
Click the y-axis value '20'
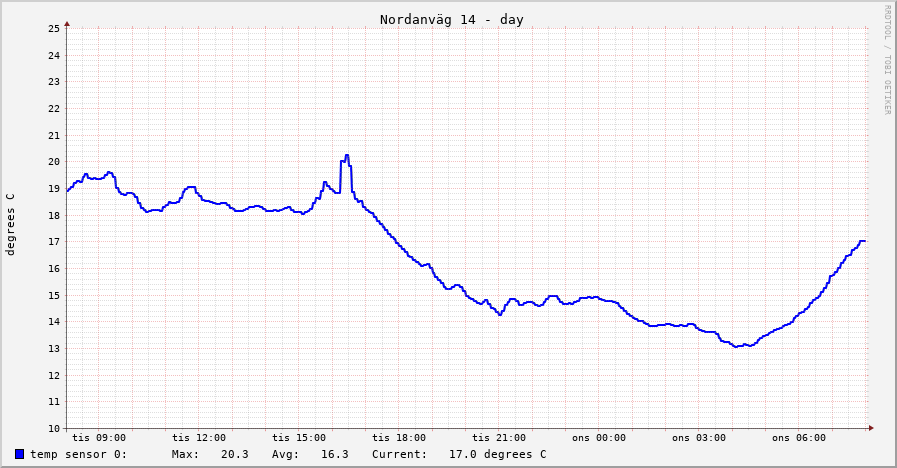click(54, 162)
